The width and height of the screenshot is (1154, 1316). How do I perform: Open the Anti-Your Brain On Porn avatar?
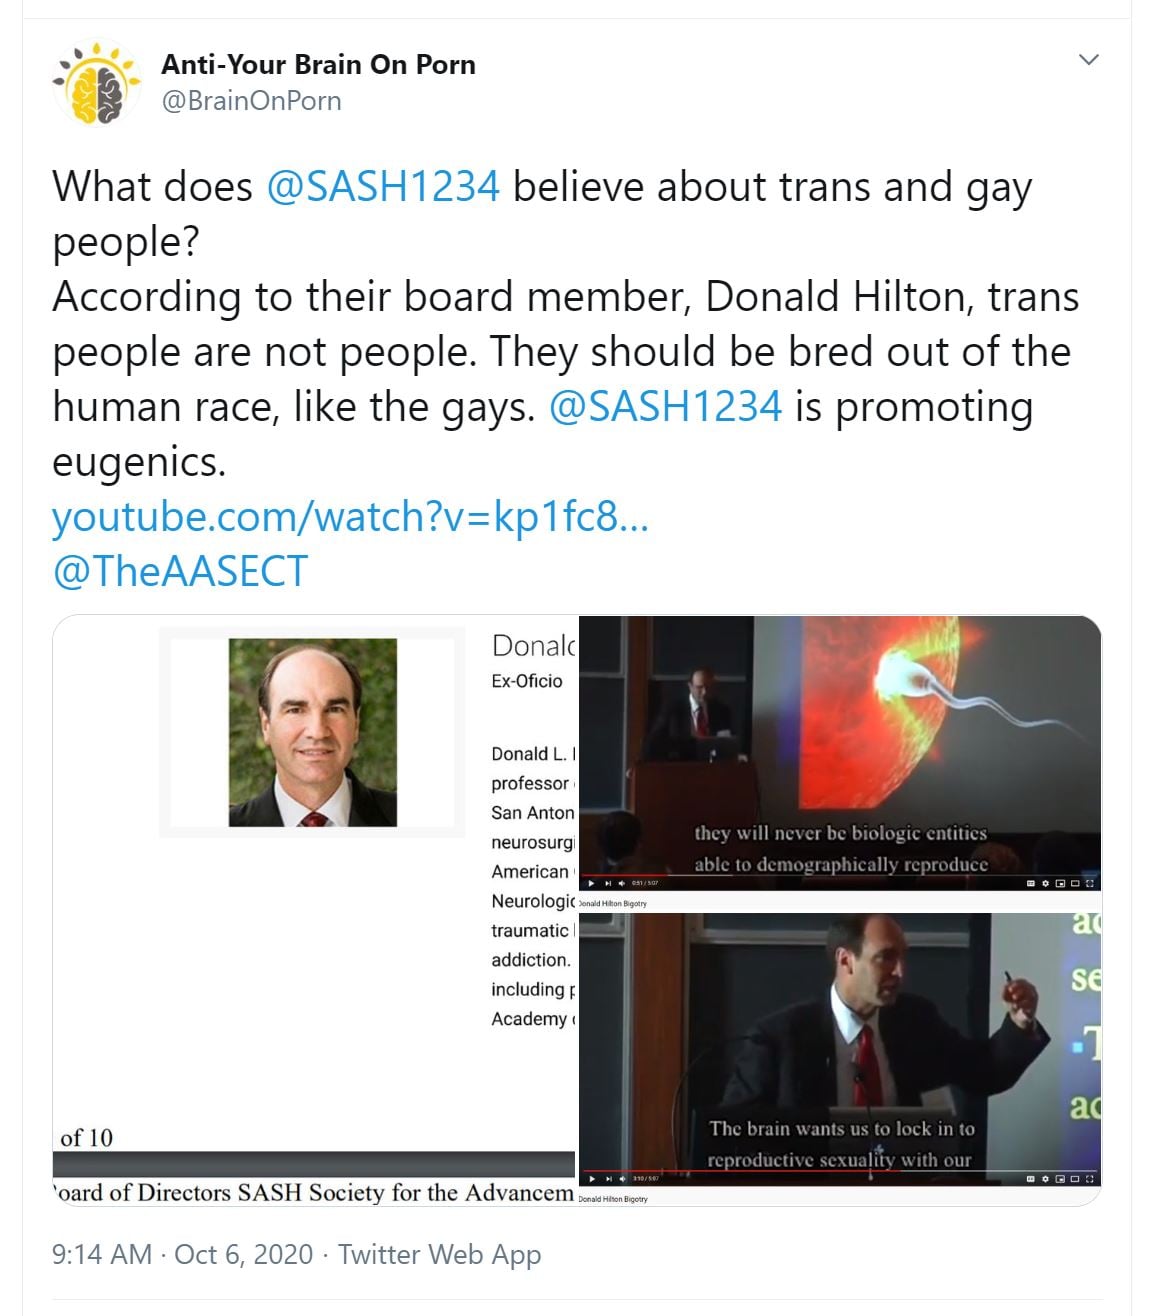[x=97, y=83]
